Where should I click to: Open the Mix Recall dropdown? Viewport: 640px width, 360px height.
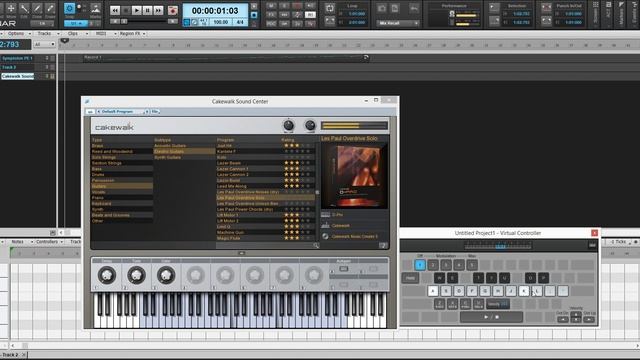[398, 23]
